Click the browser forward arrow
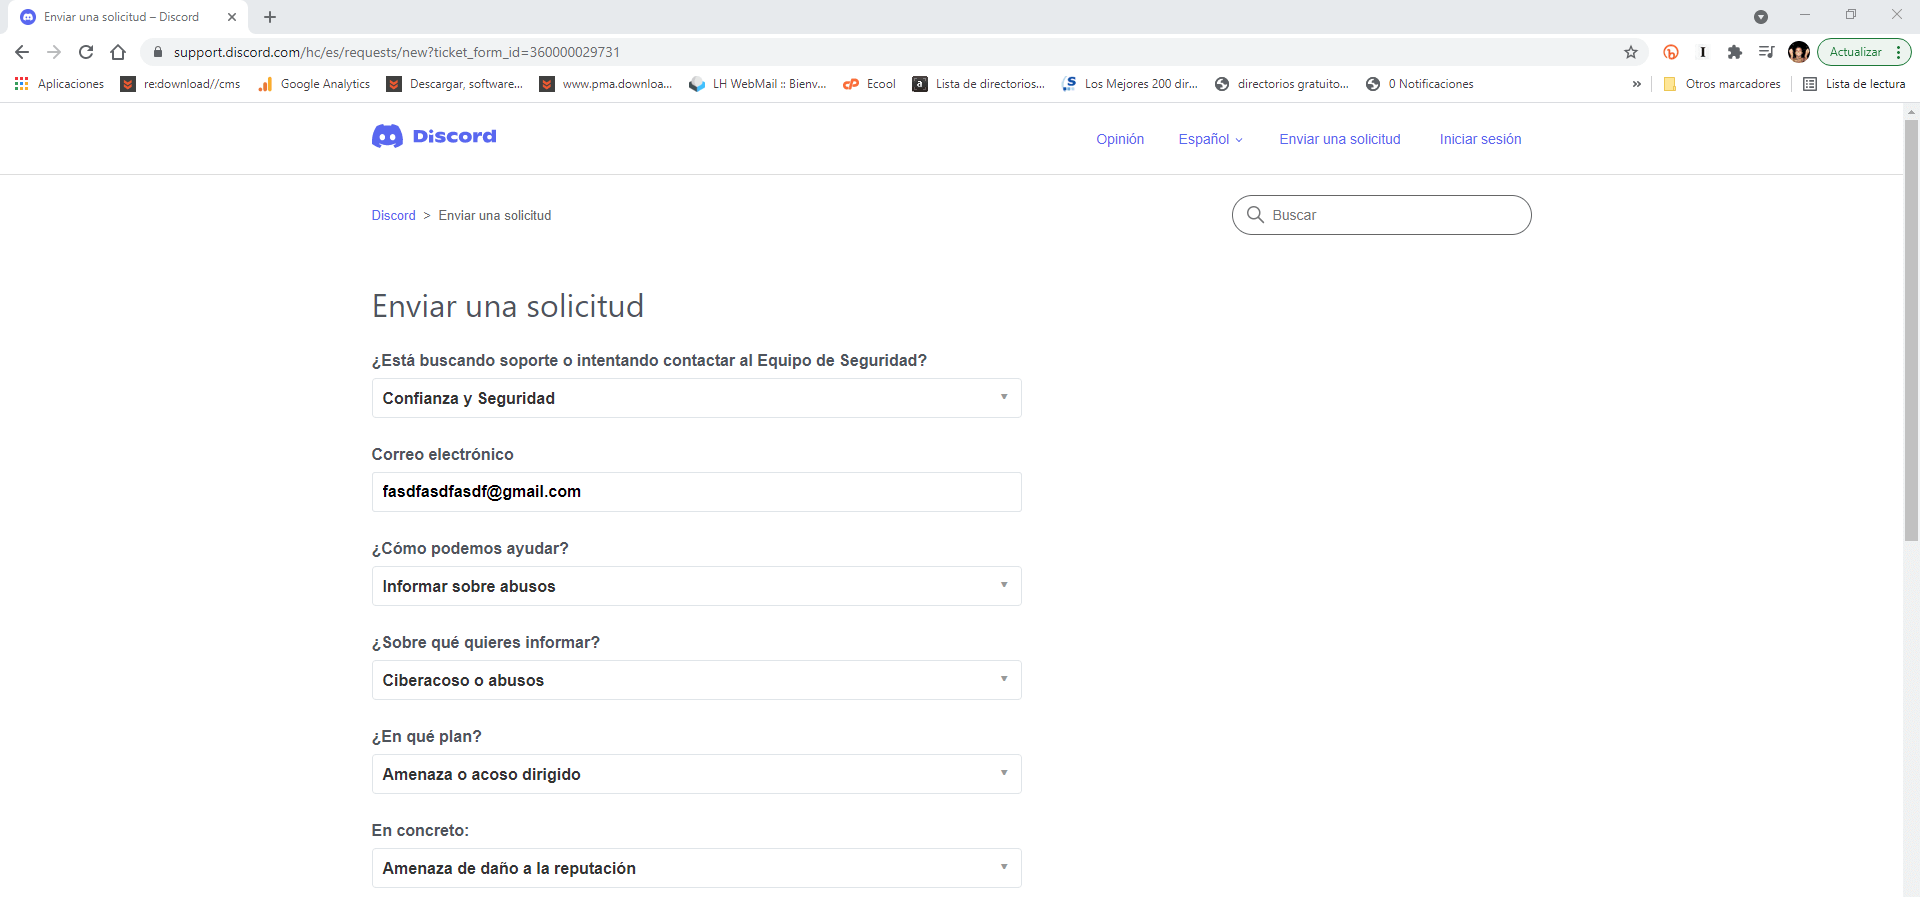1920x897 pixels. pos(54,52)
